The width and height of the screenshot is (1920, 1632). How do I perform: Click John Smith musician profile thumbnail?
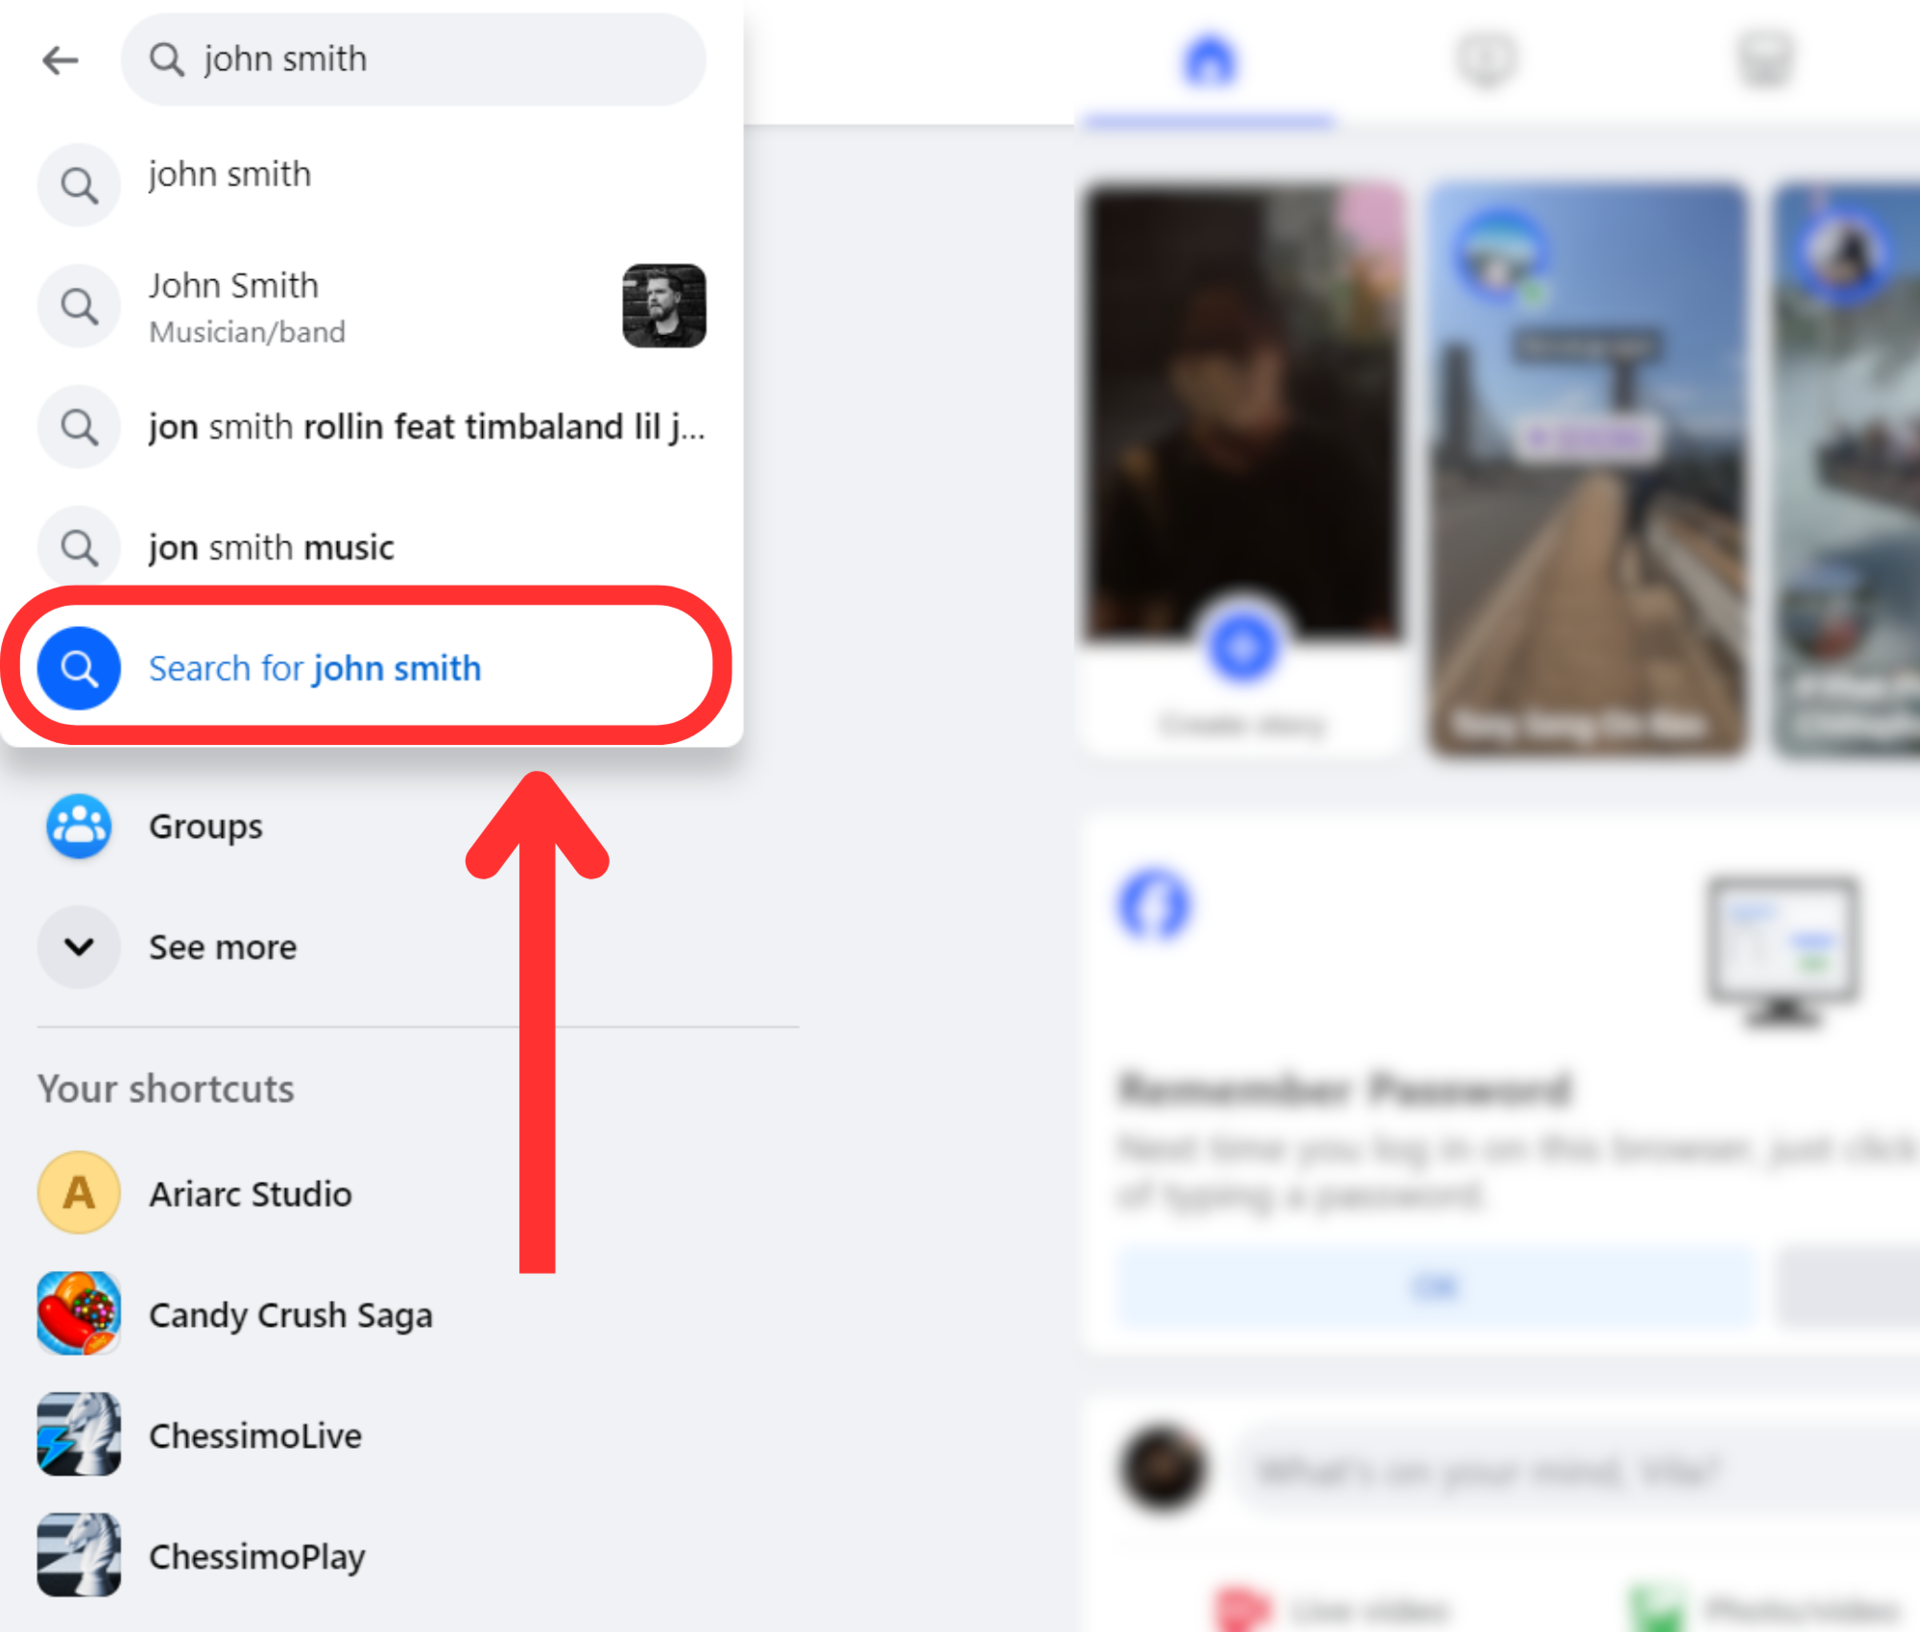pyautogui.click(x=664, y=306)
